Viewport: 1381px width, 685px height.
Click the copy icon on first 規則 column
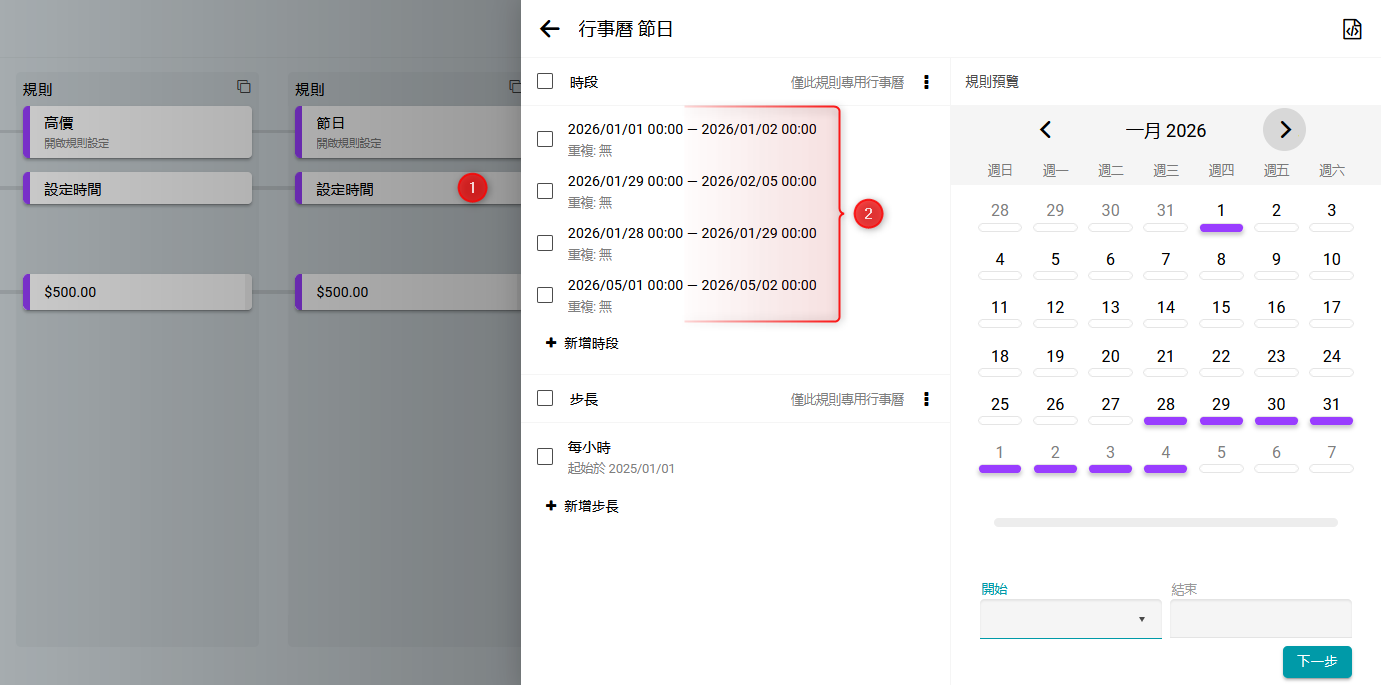[243, 87]
